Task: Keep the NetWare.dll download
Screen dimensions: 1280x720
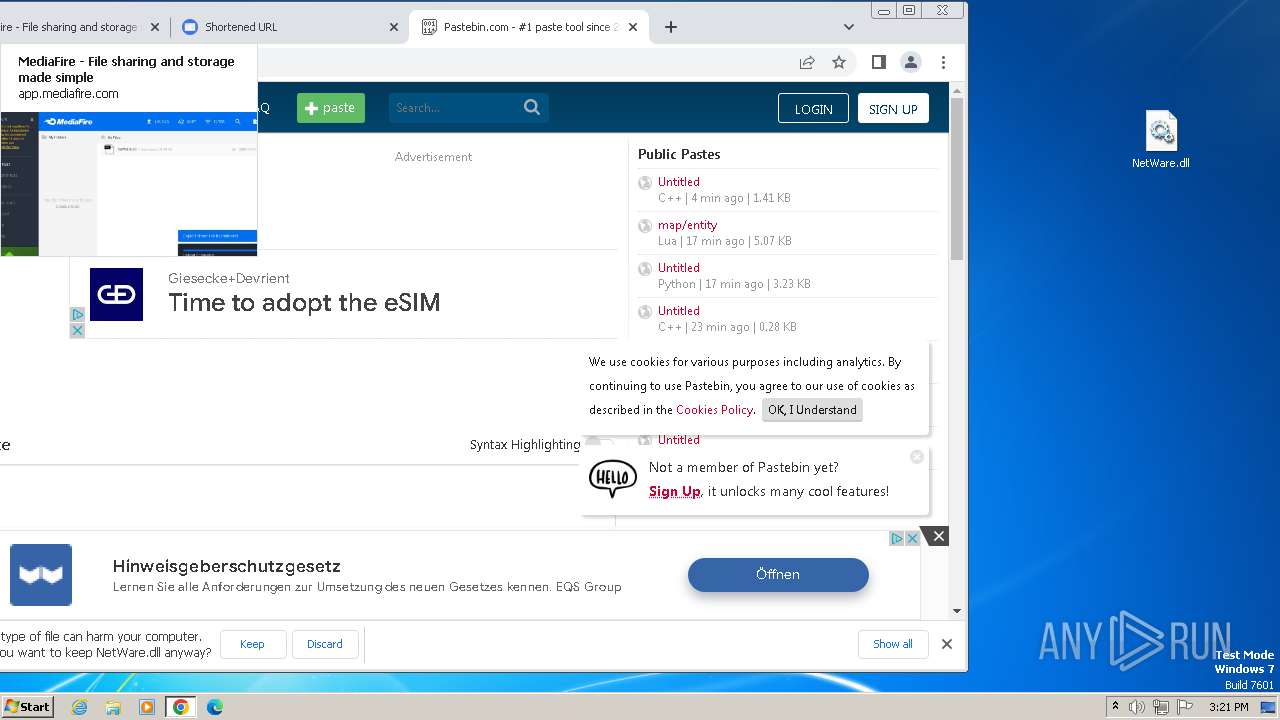Action: pos(252,644)
